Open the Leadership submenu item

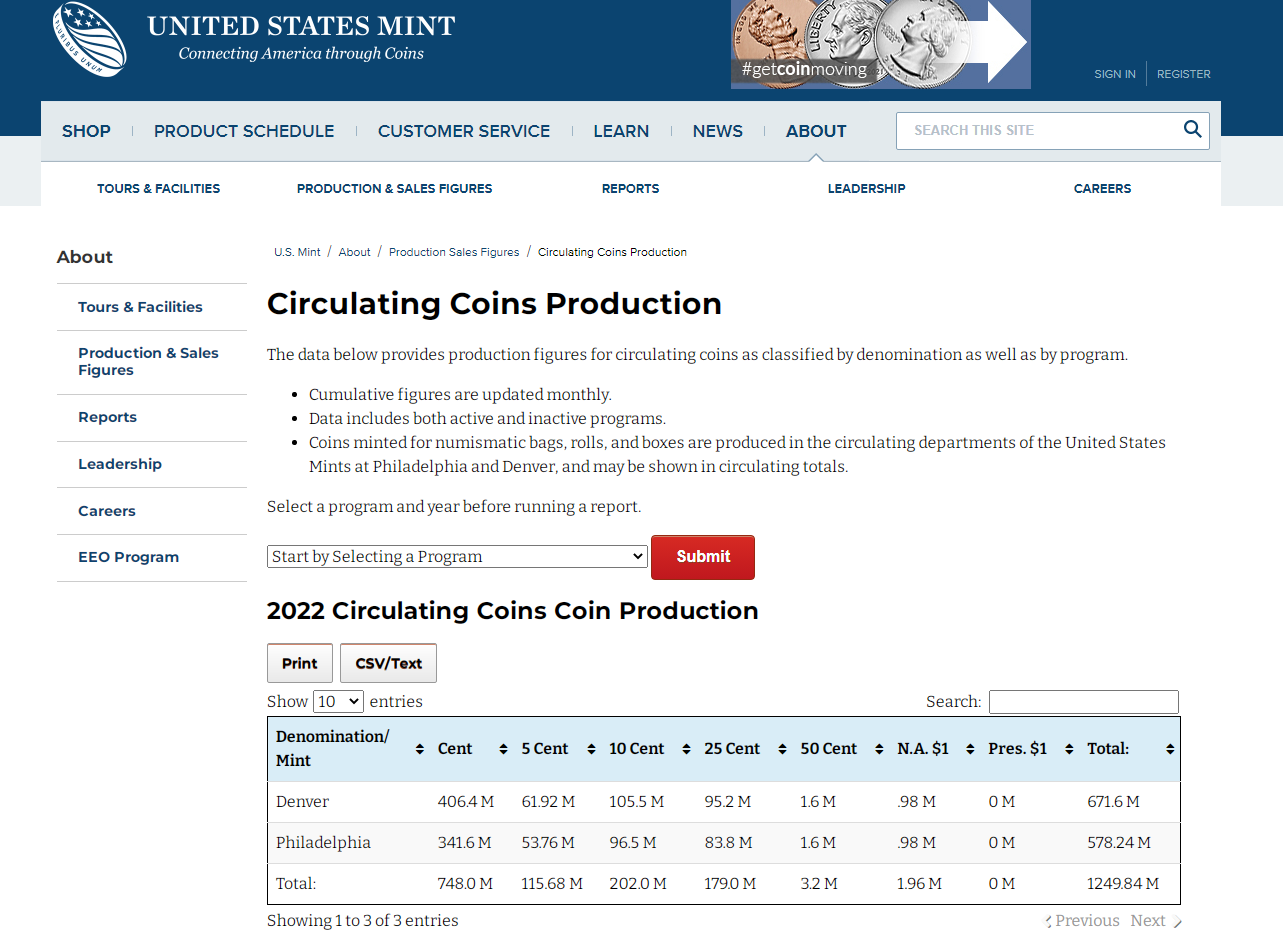coord(866,188)
